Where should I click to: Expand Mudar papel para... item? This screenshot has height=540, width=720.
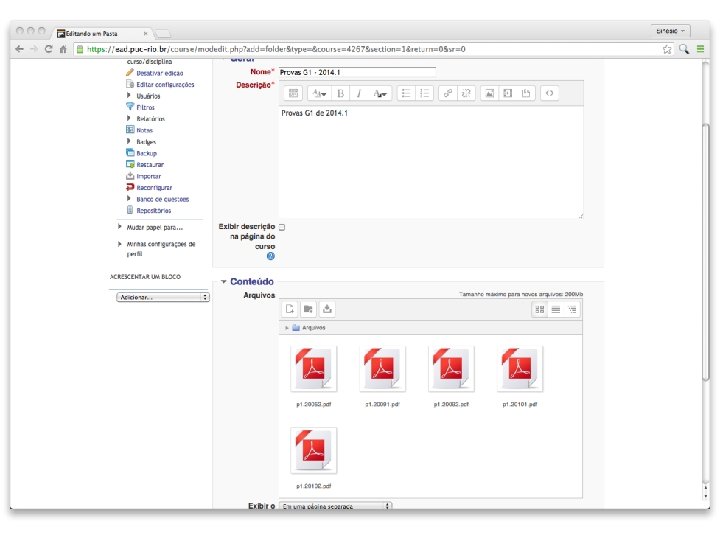(119, 226)
